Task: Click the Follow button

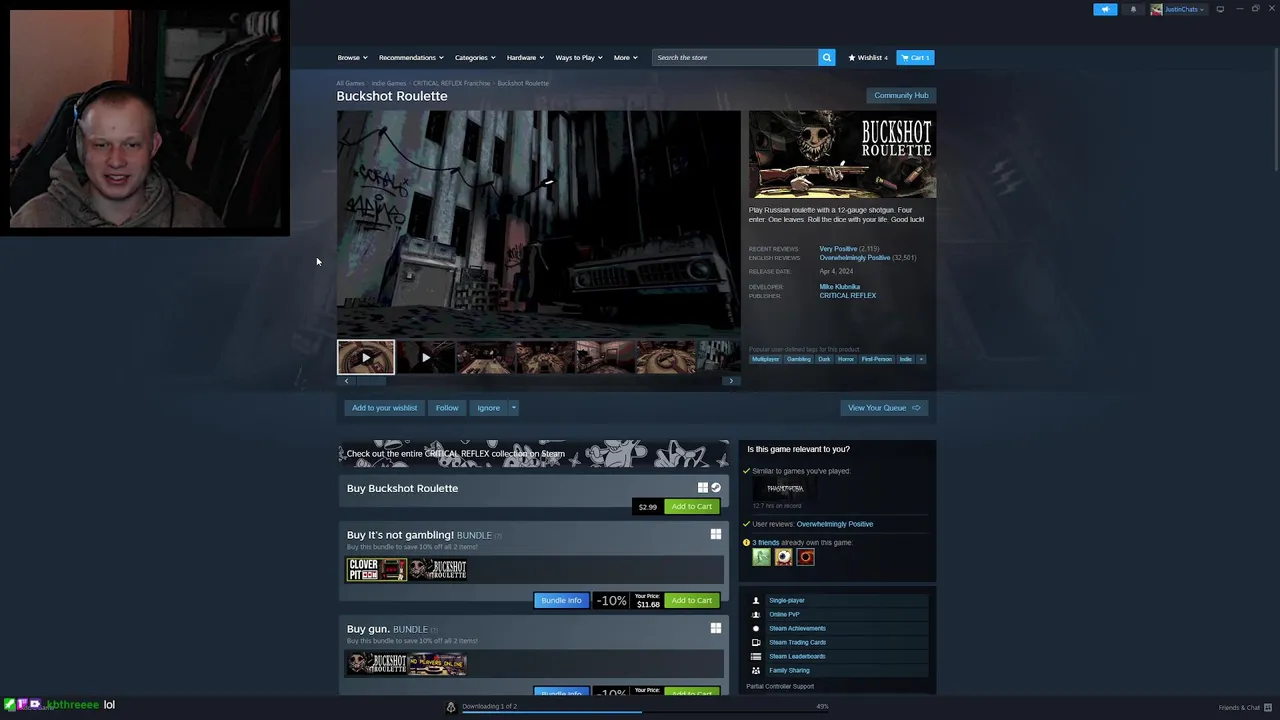Action: pos(447,407)
